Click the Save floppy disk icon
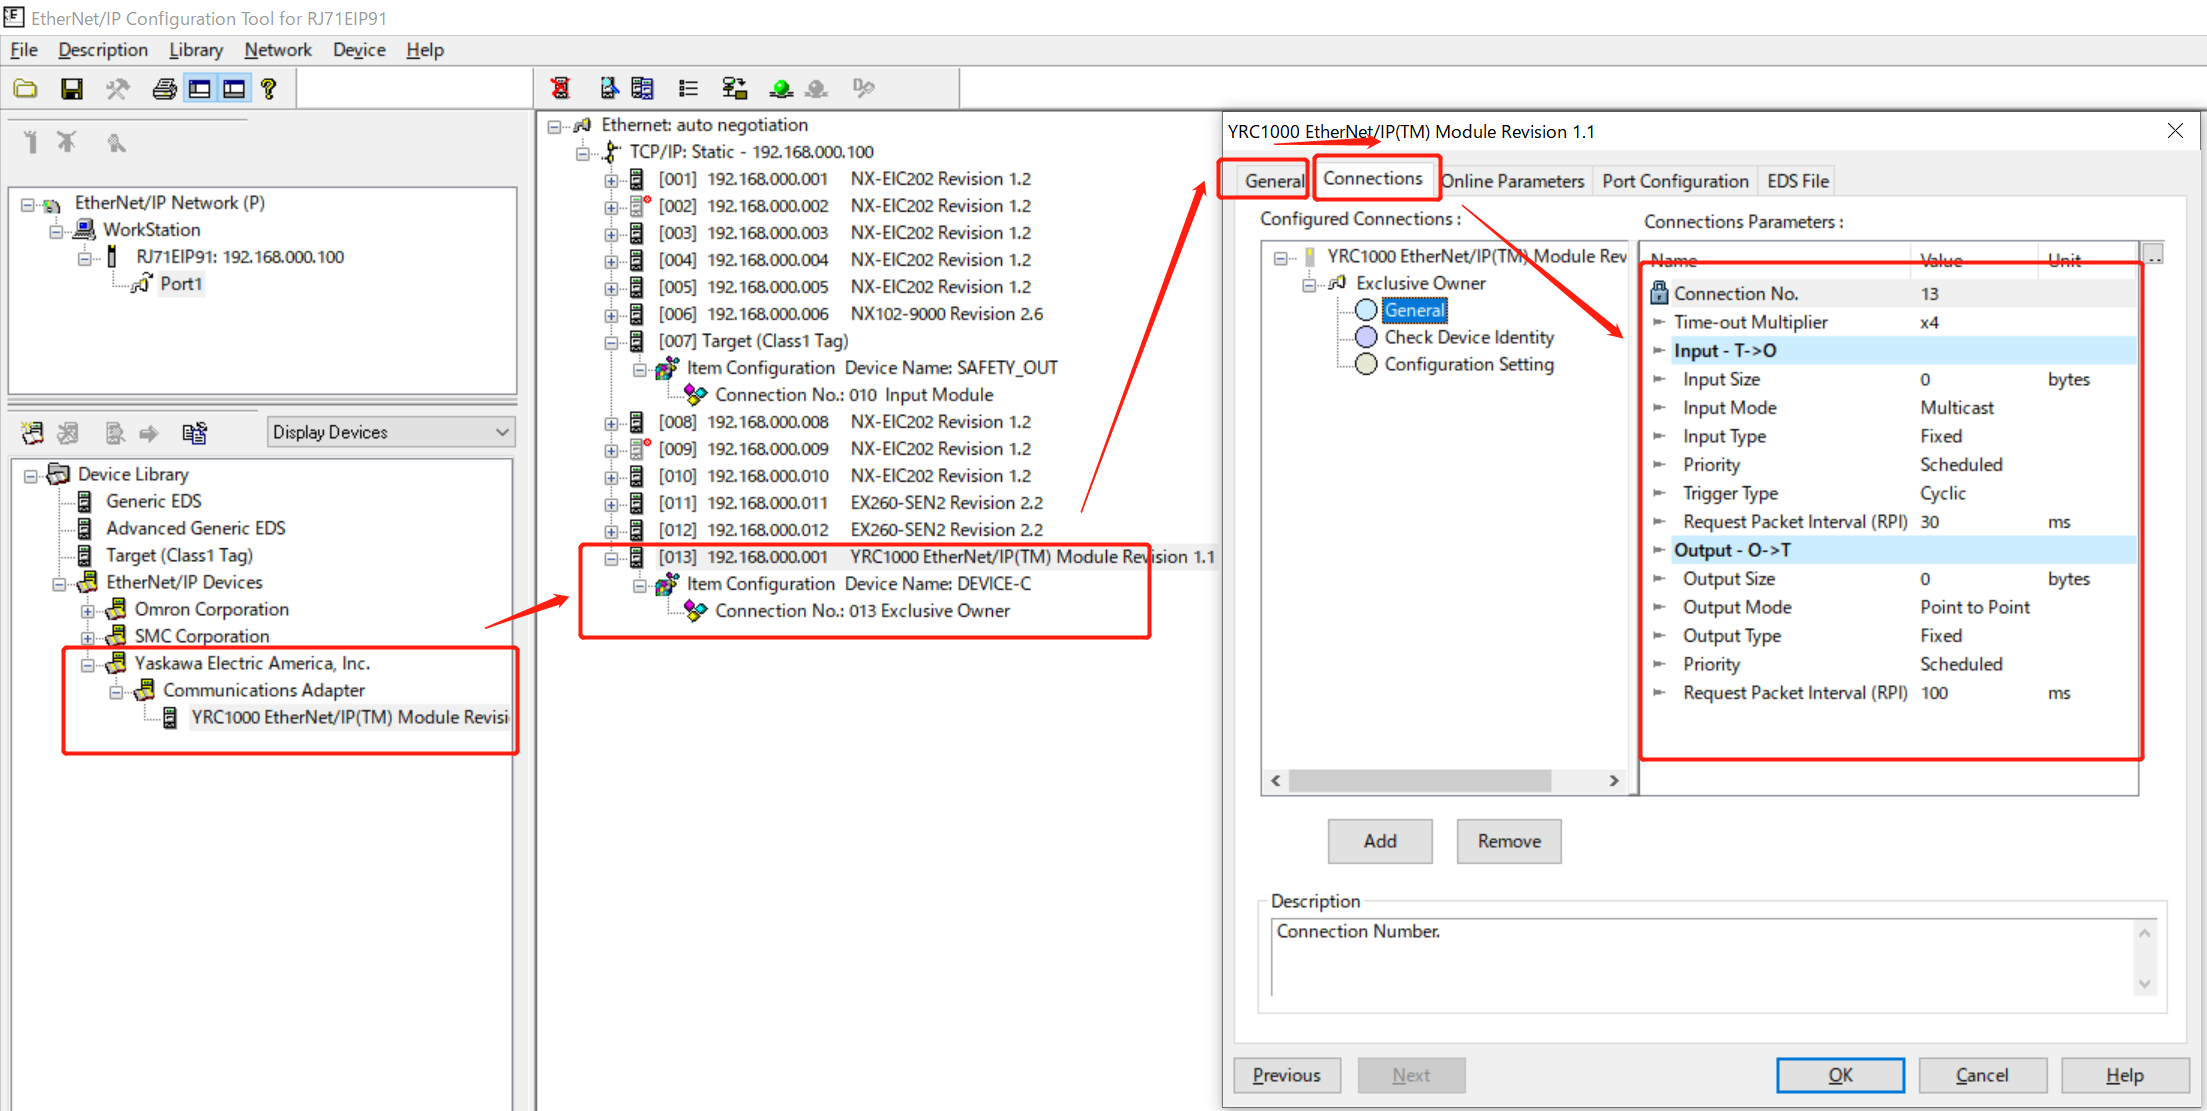The height and width of the screenshot is (1111, 2207). click(x=72, y=89)
